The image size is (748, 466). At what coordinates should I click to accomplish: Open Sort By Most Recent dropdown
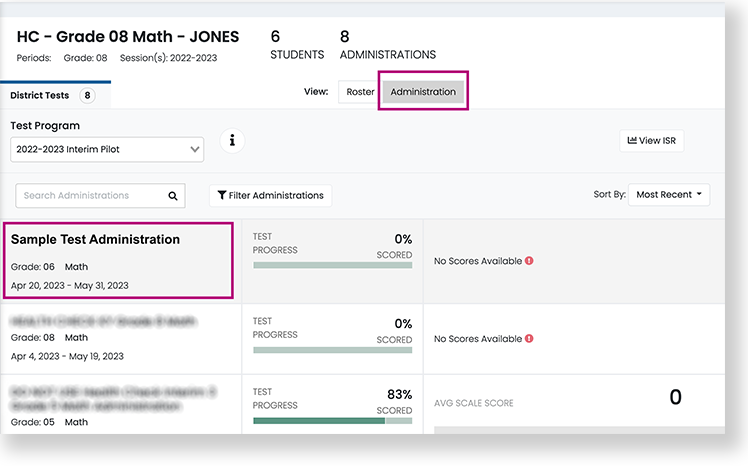[x=669, y=195]
